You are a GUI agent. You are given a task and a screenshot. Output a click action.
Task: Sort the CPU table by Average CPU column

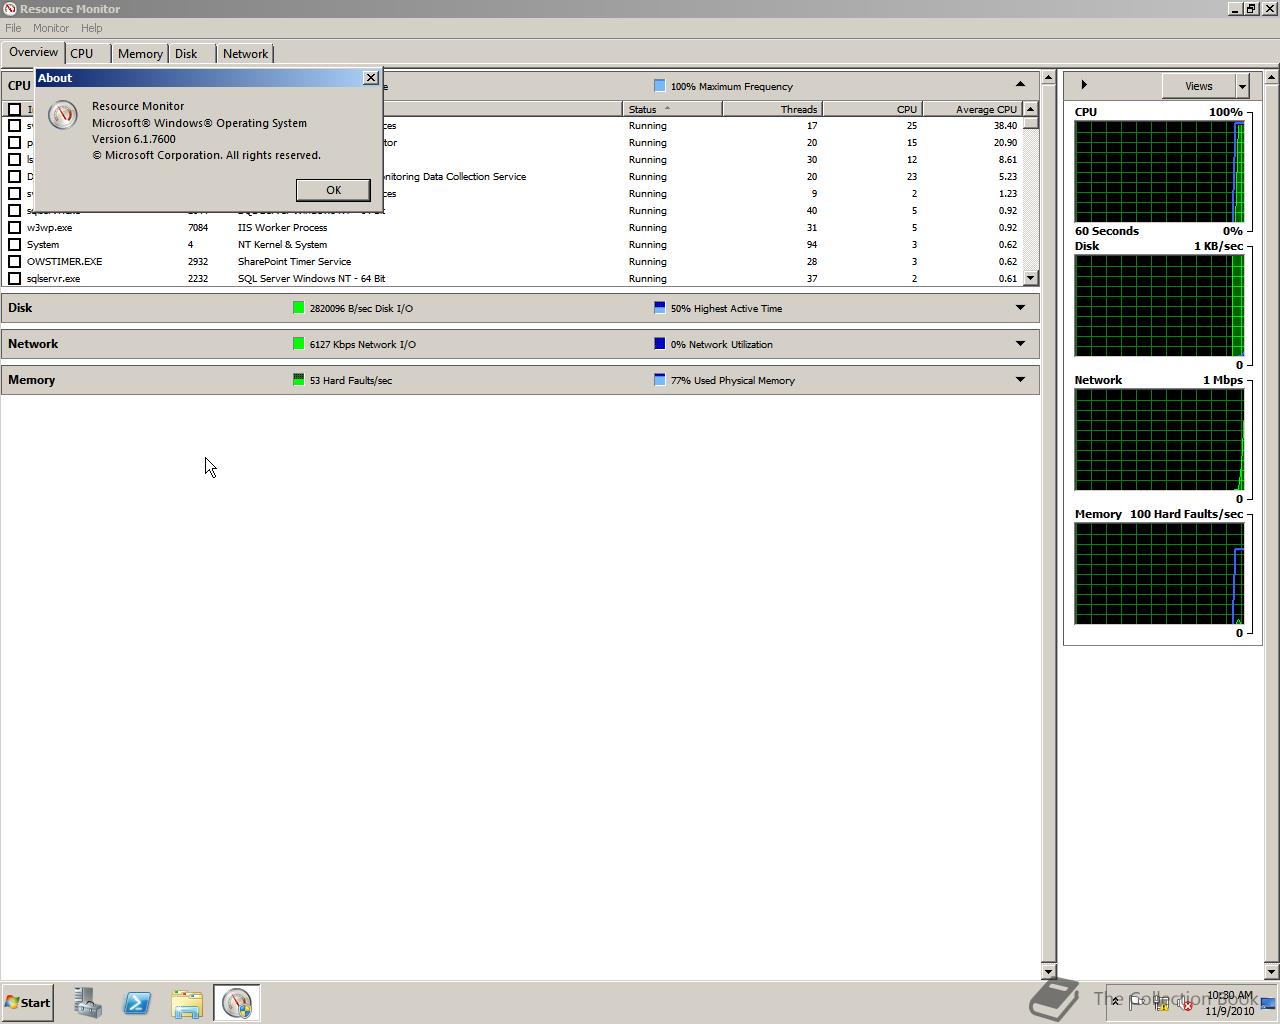tap(971, 109)
